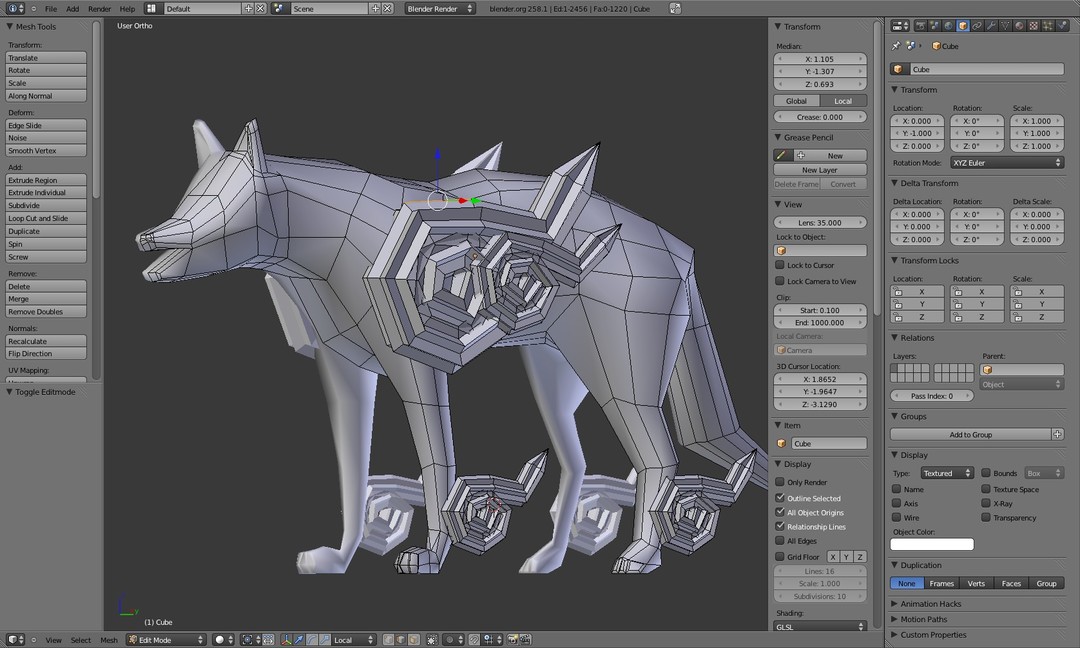This screenshot has width=1080, height=648.
Task: Toggle the 3D manipulator axes icon
Action: (x=286, y=640)
